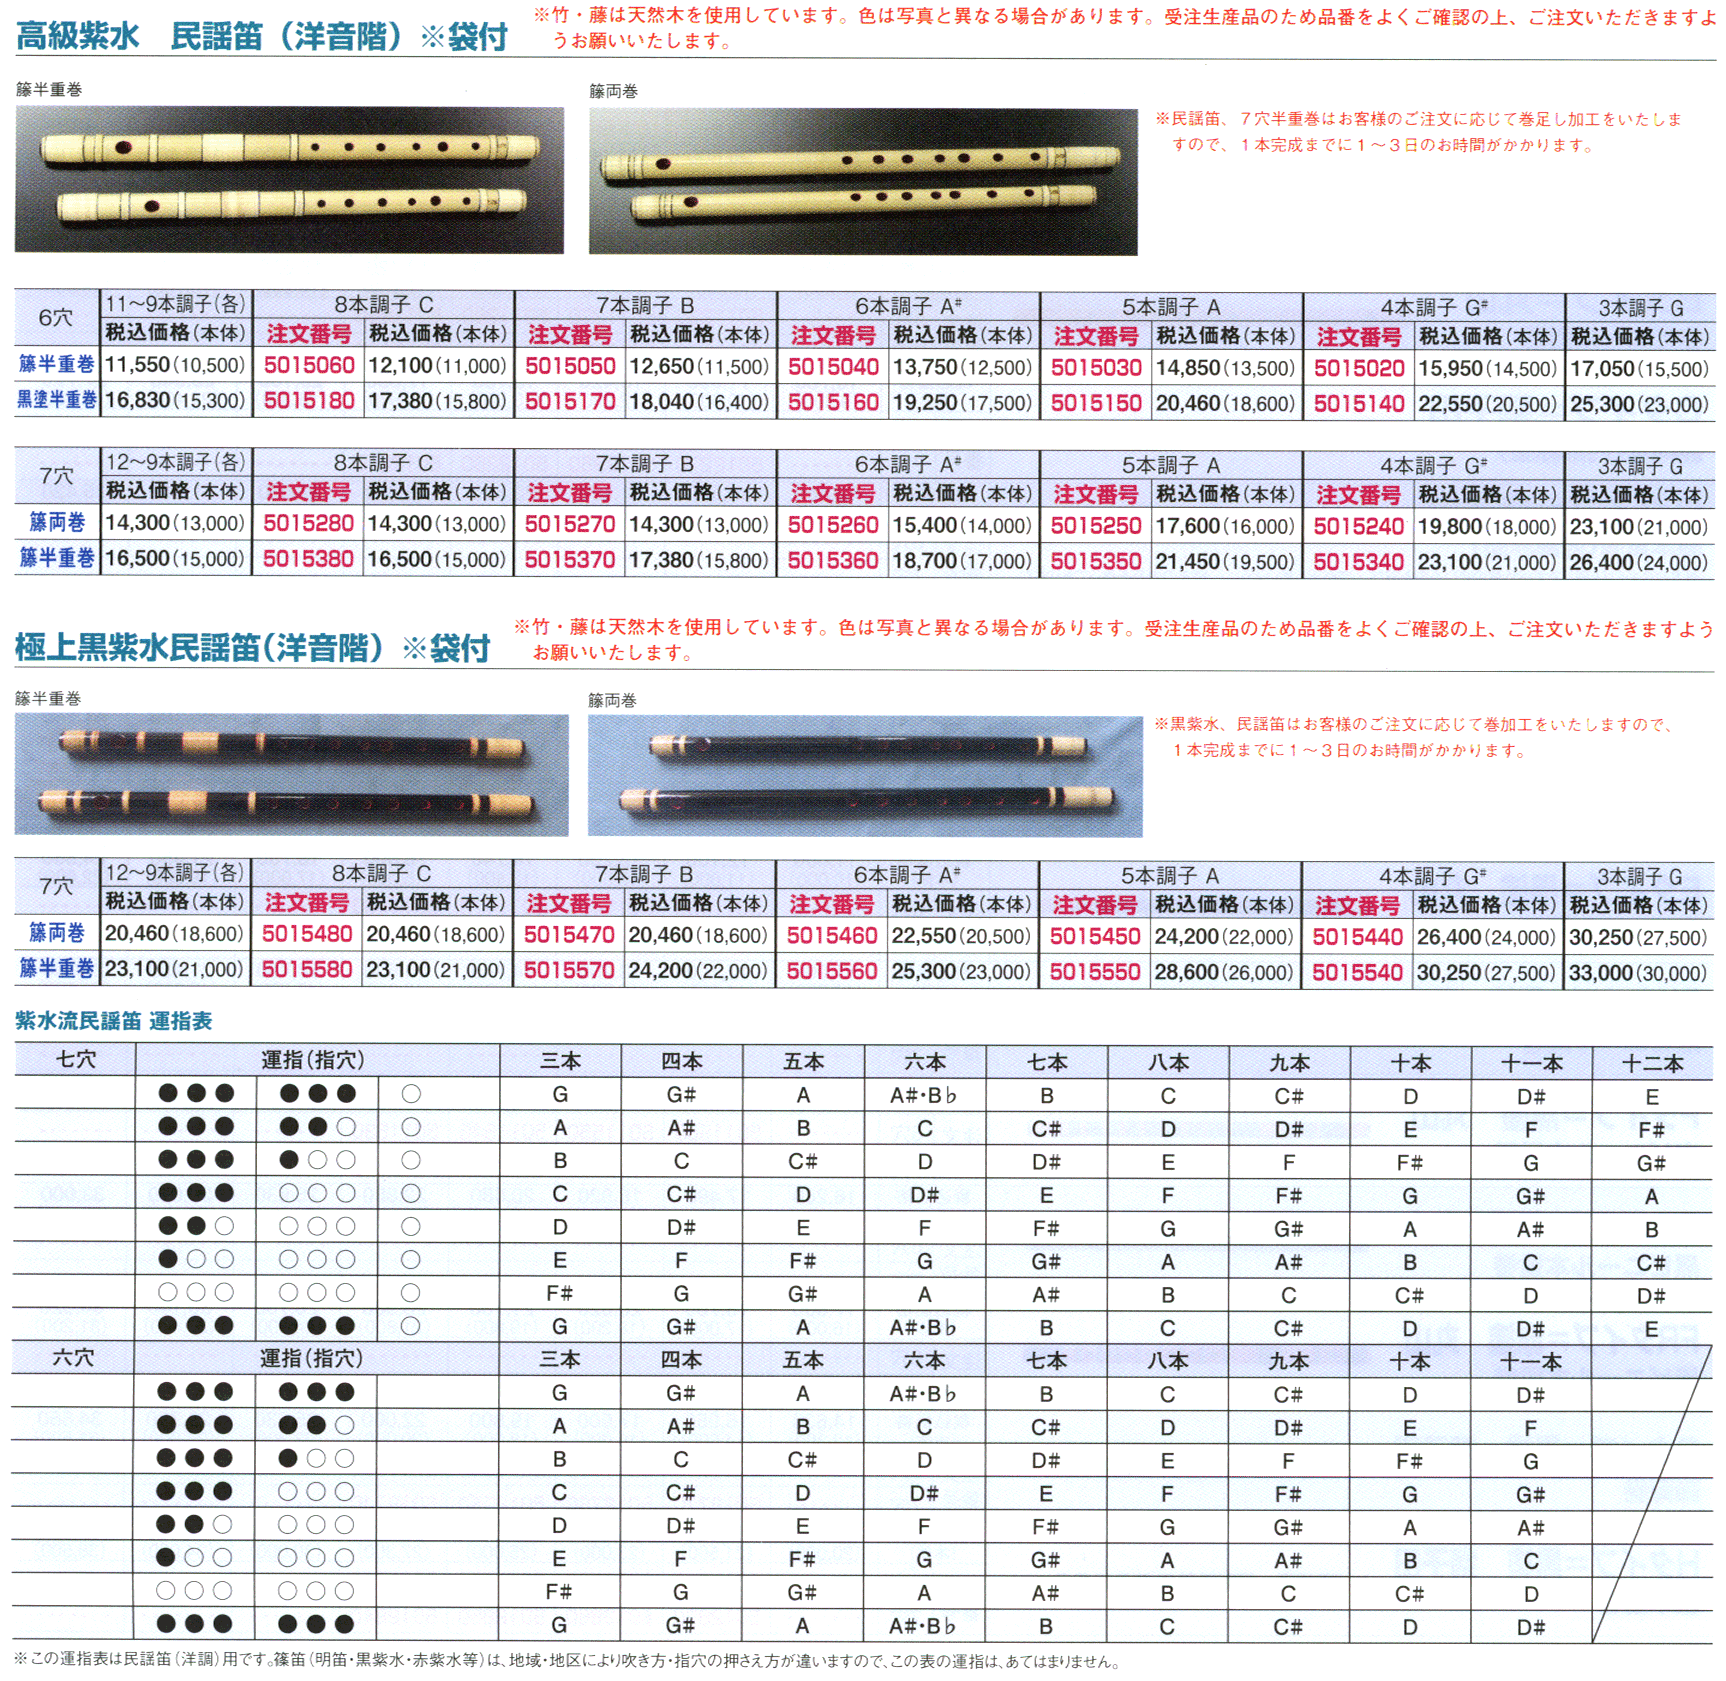Click the 六穴 label in fingering chart
The height and width of the screenshot is (1681, 1726).
tap(74, 1358)
